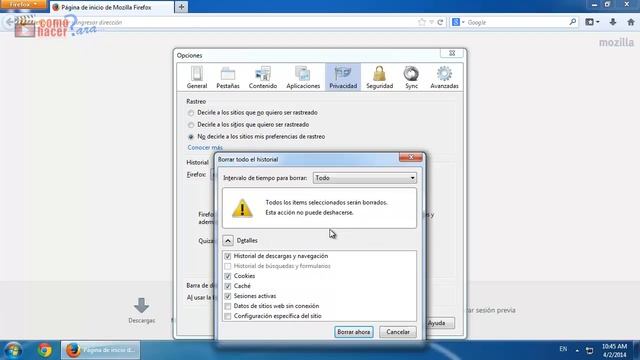Click the EN language indicator
Screen dimensions: 640x360
[563, 349]
